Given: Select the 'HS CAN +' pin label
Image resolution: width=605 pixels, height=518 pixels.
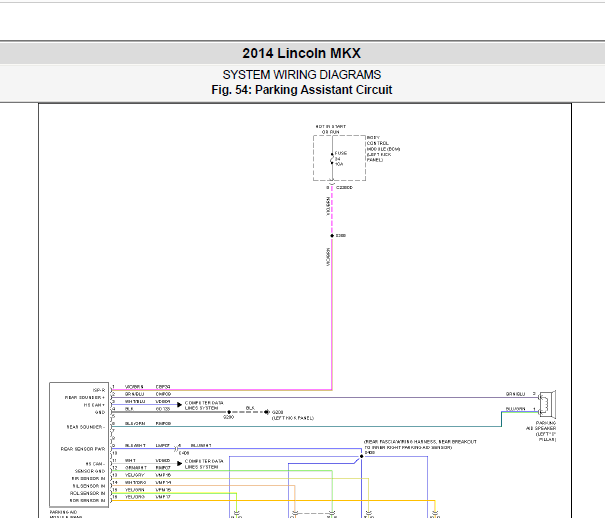Looking at the screenshot, I should tap(94, 405).
